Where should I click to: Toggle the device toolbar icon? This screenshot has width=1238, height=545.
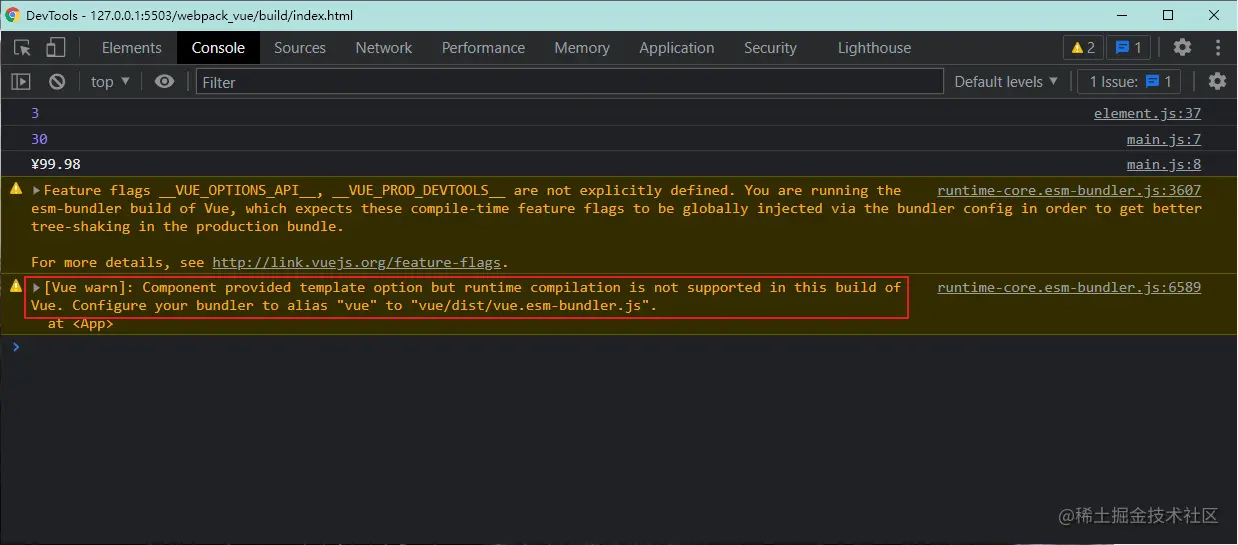tap(55, 48)
